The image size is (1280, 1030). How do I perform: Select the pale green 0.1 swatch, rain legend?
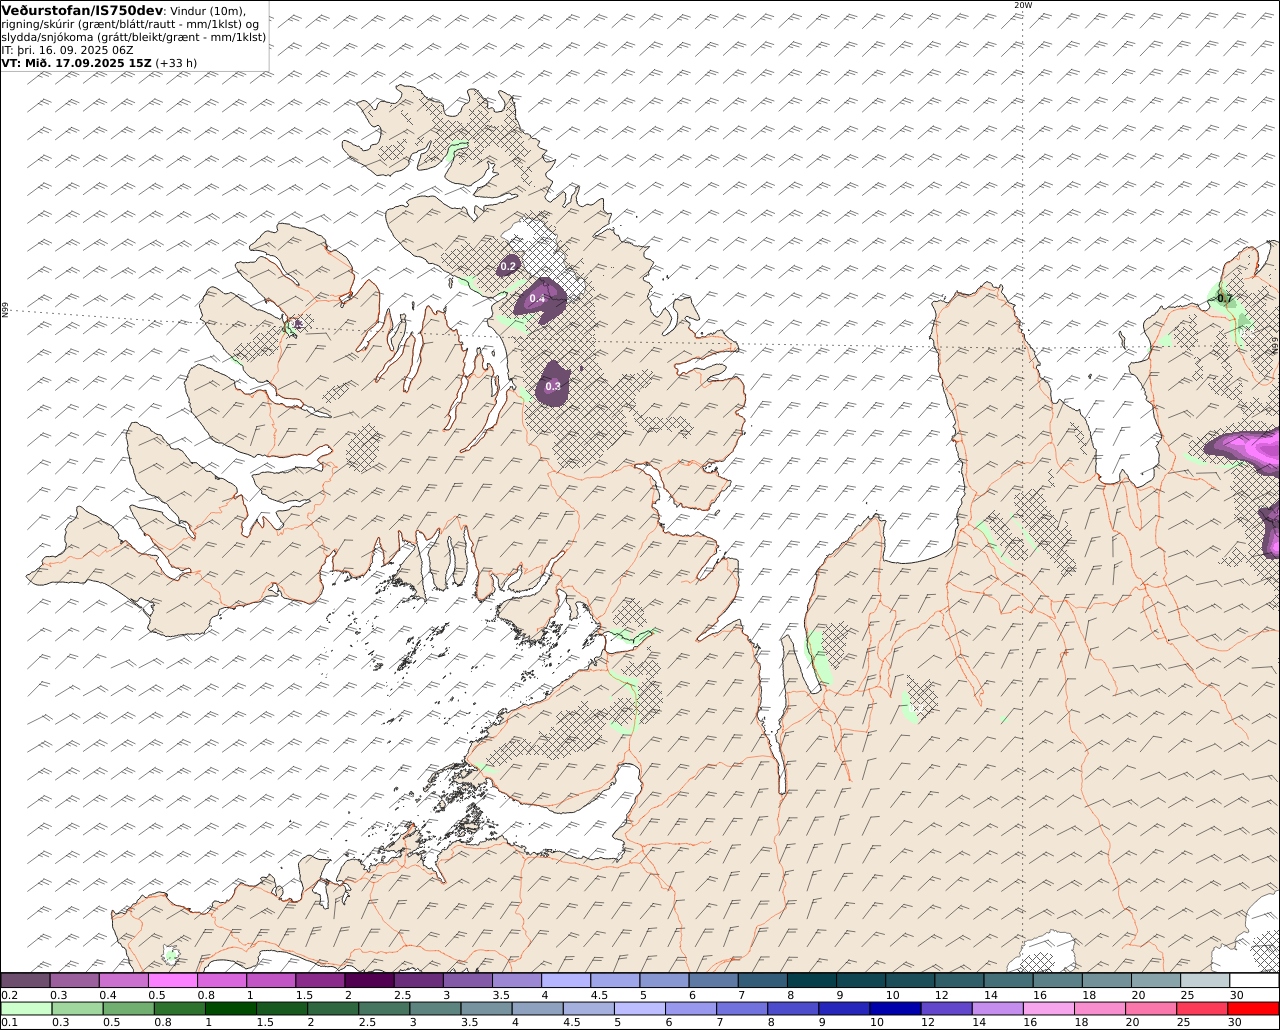click(x=25, y=1008)
